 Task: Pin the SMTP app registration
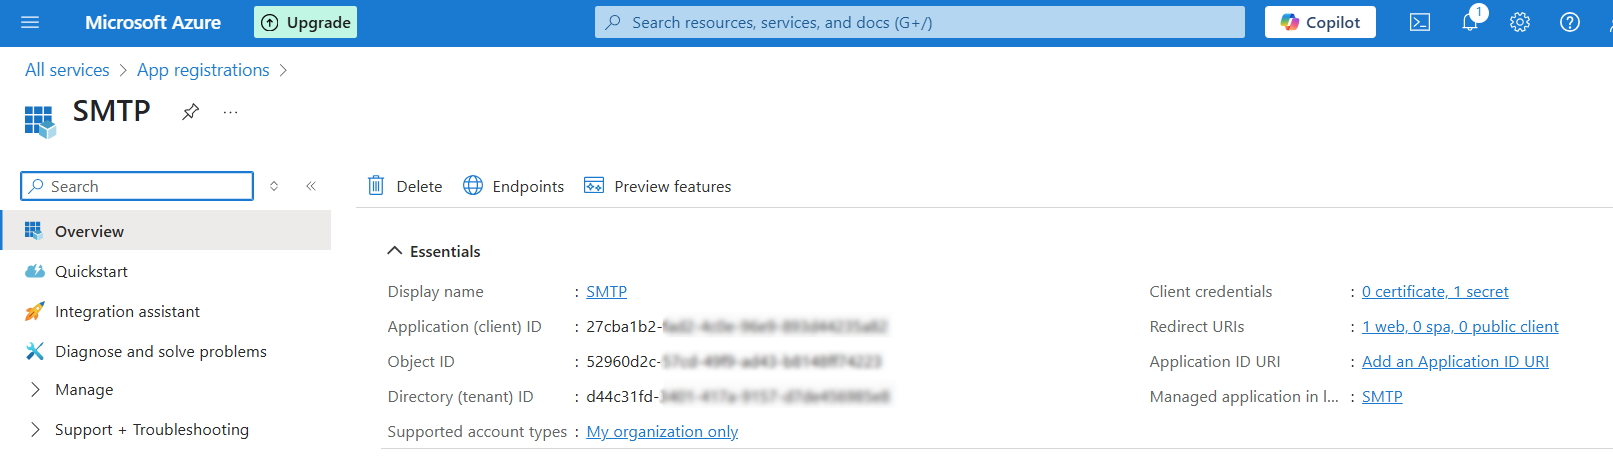190,112
